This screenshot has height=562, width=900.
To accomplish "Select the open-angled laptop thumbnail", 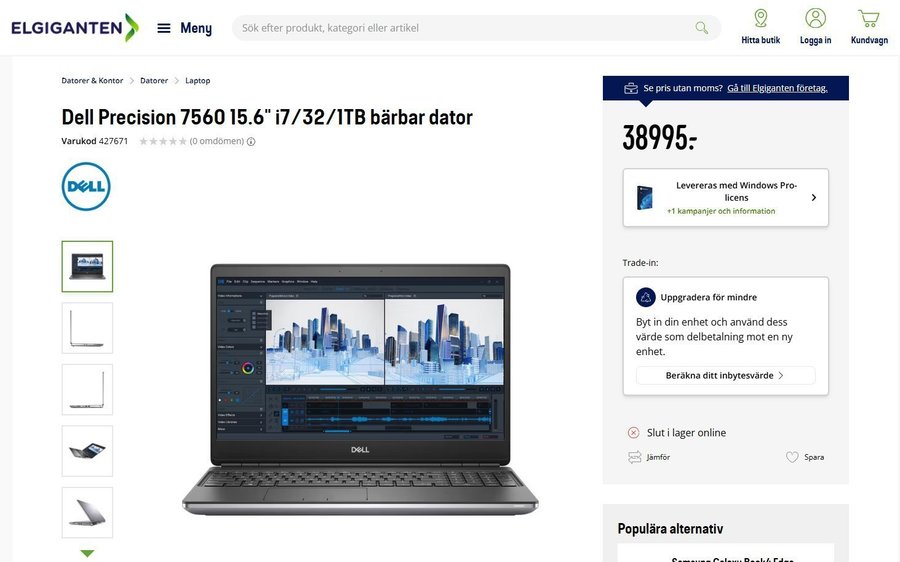I will pyautogui.click(x=87, y=451).
